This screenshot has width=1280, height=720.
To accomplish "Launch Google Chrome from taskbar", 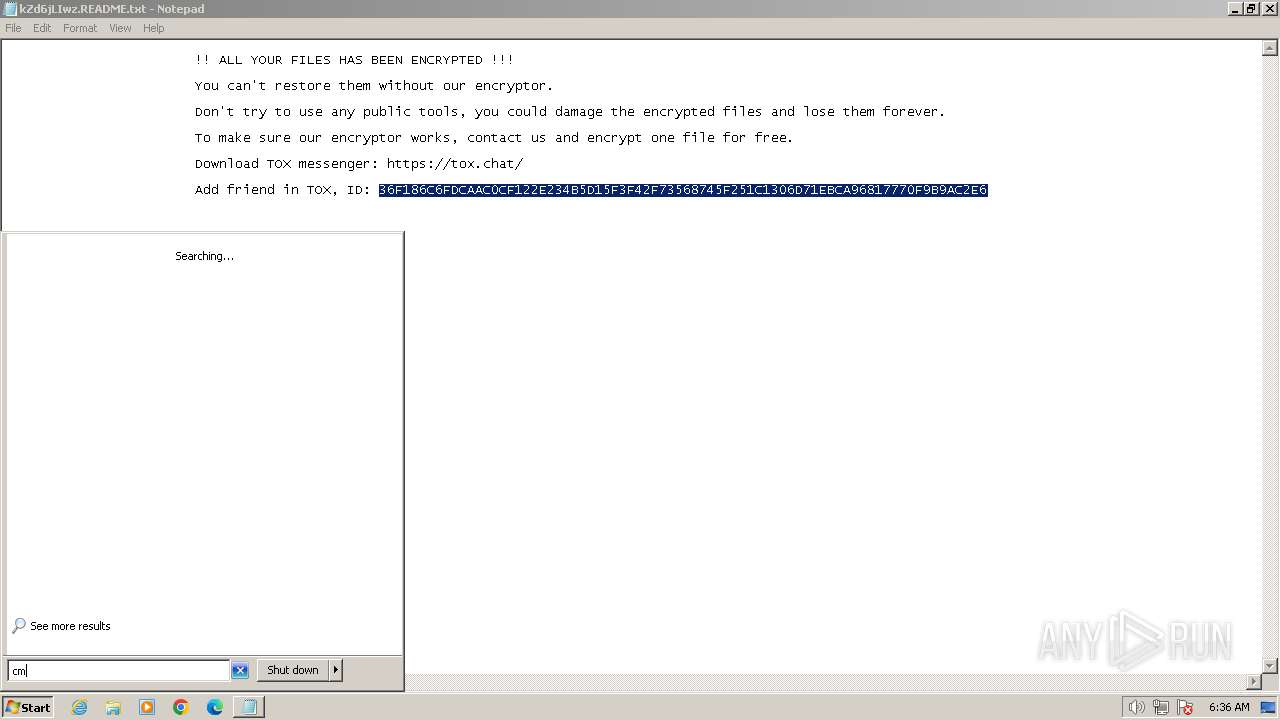I will click(181, 707).
